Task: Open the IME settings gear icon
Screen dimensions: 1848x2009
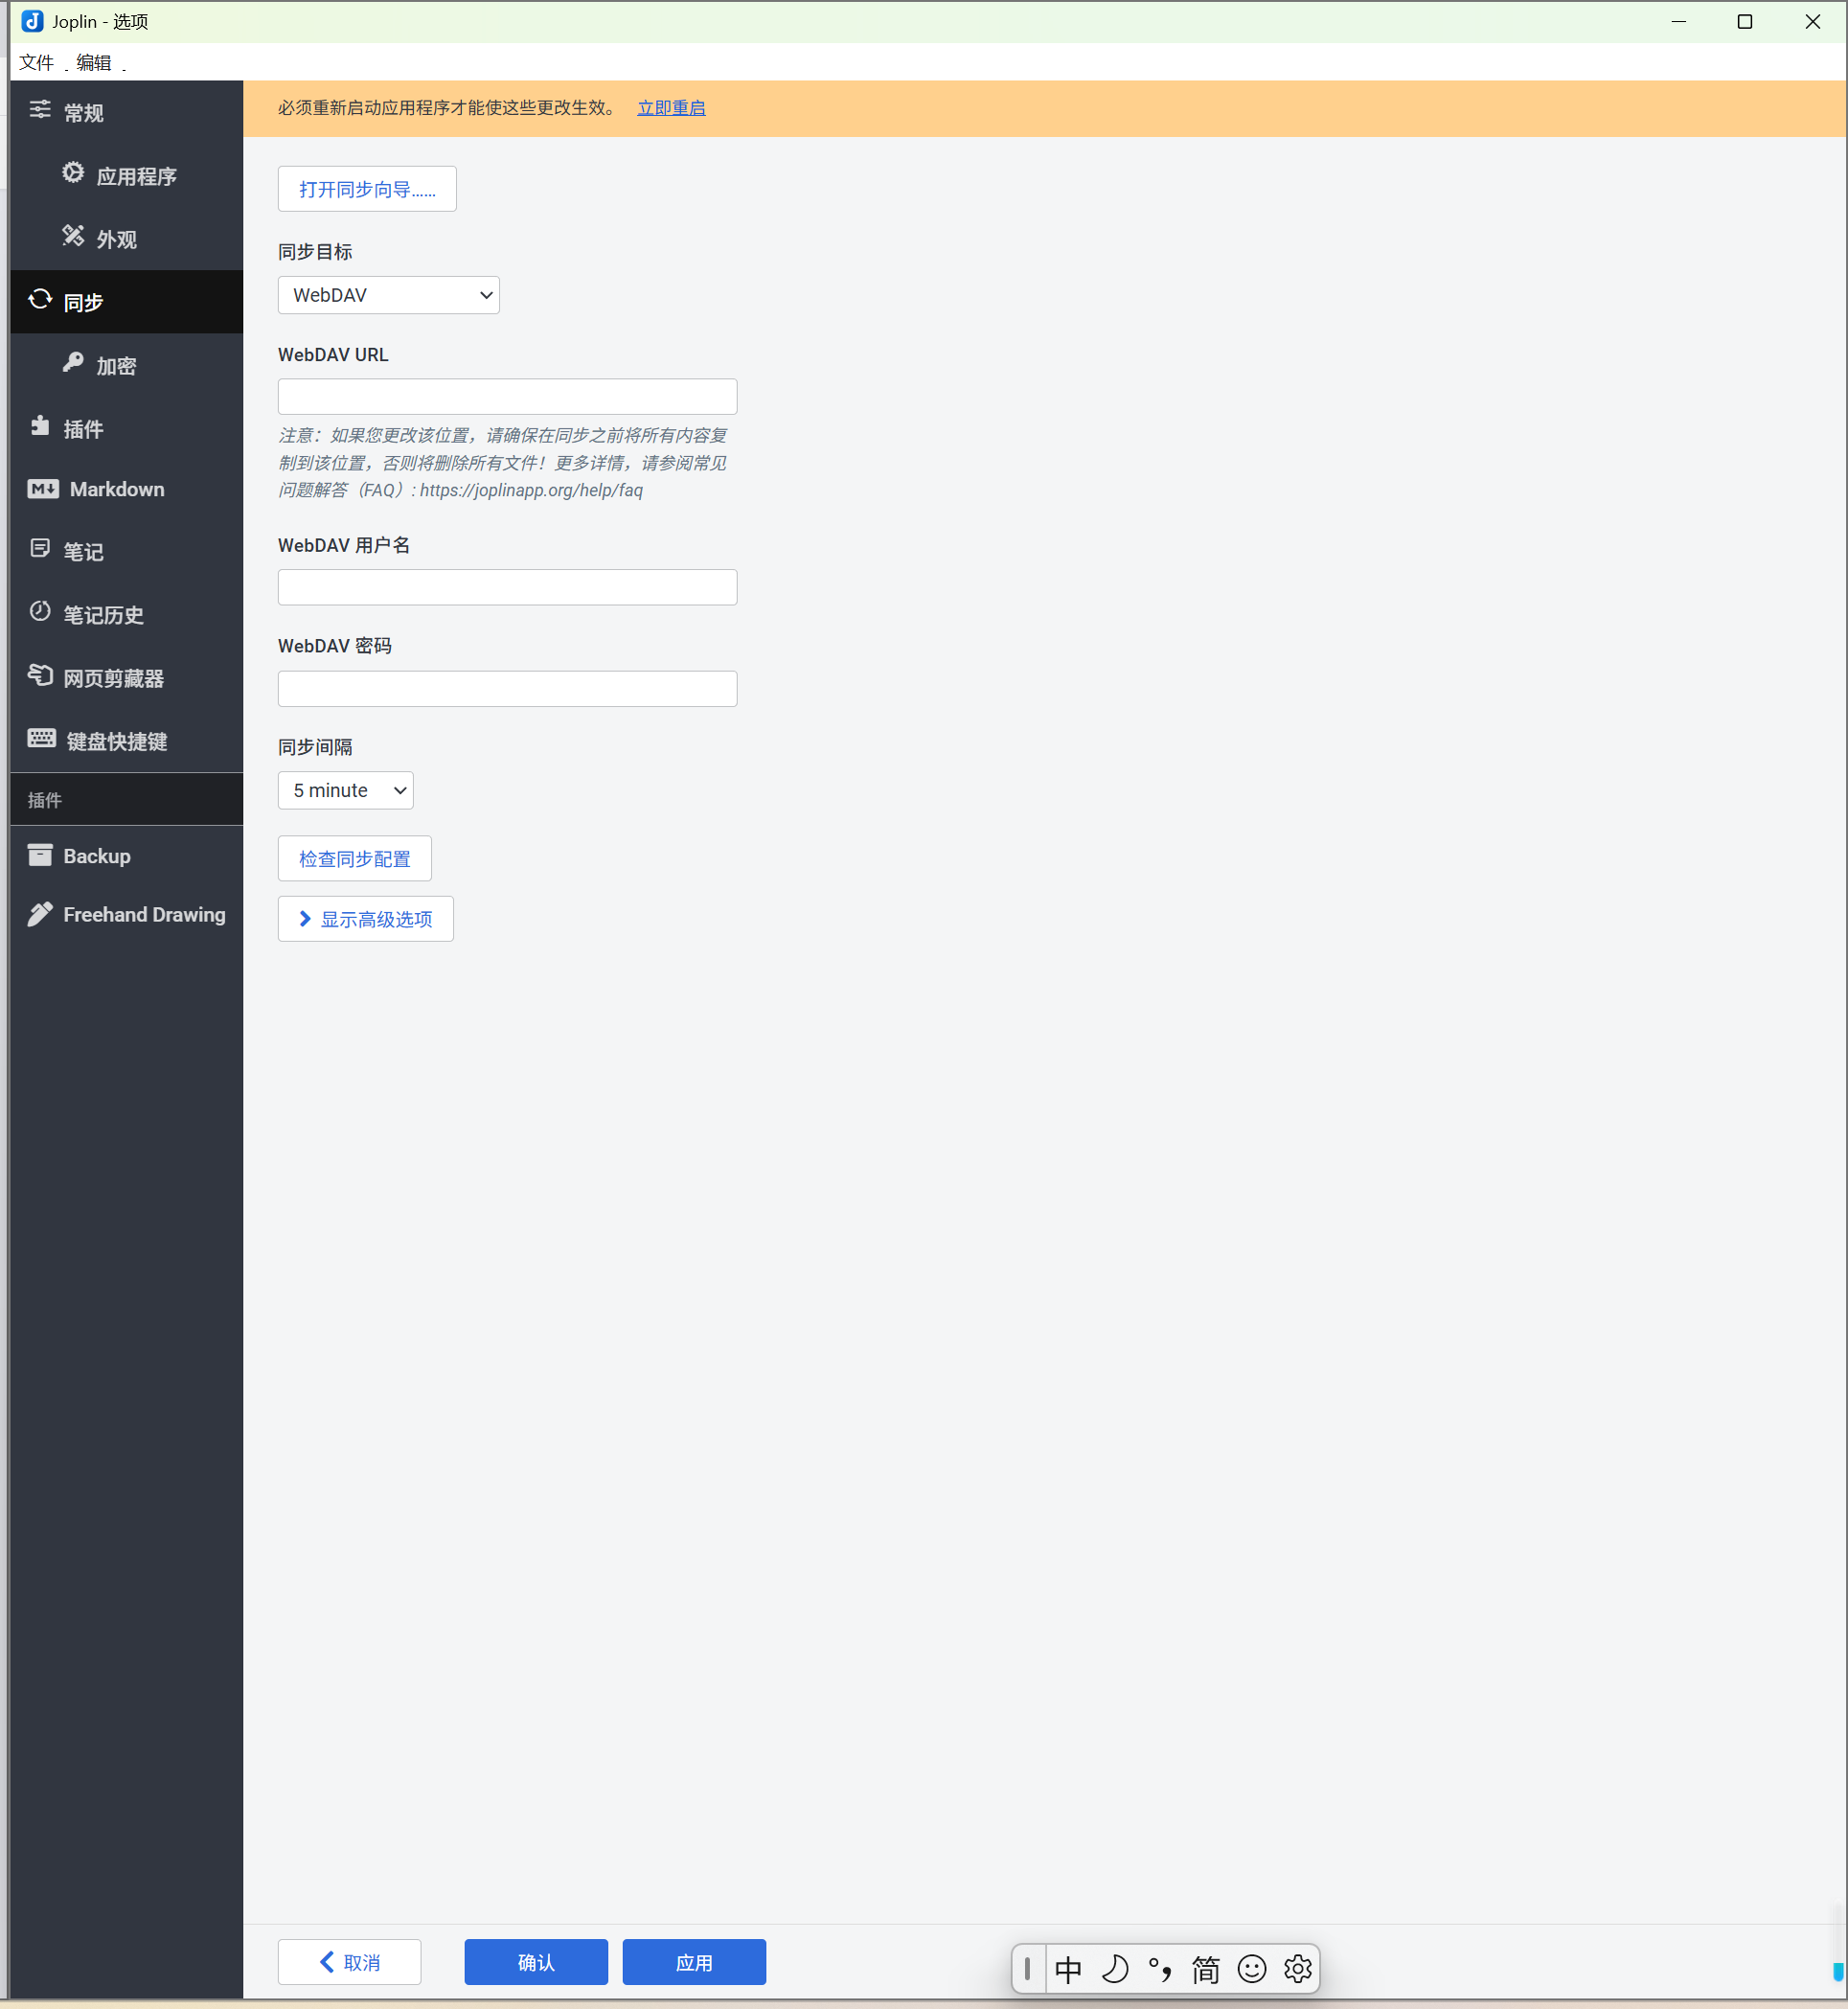Action: (1298, 1969)
